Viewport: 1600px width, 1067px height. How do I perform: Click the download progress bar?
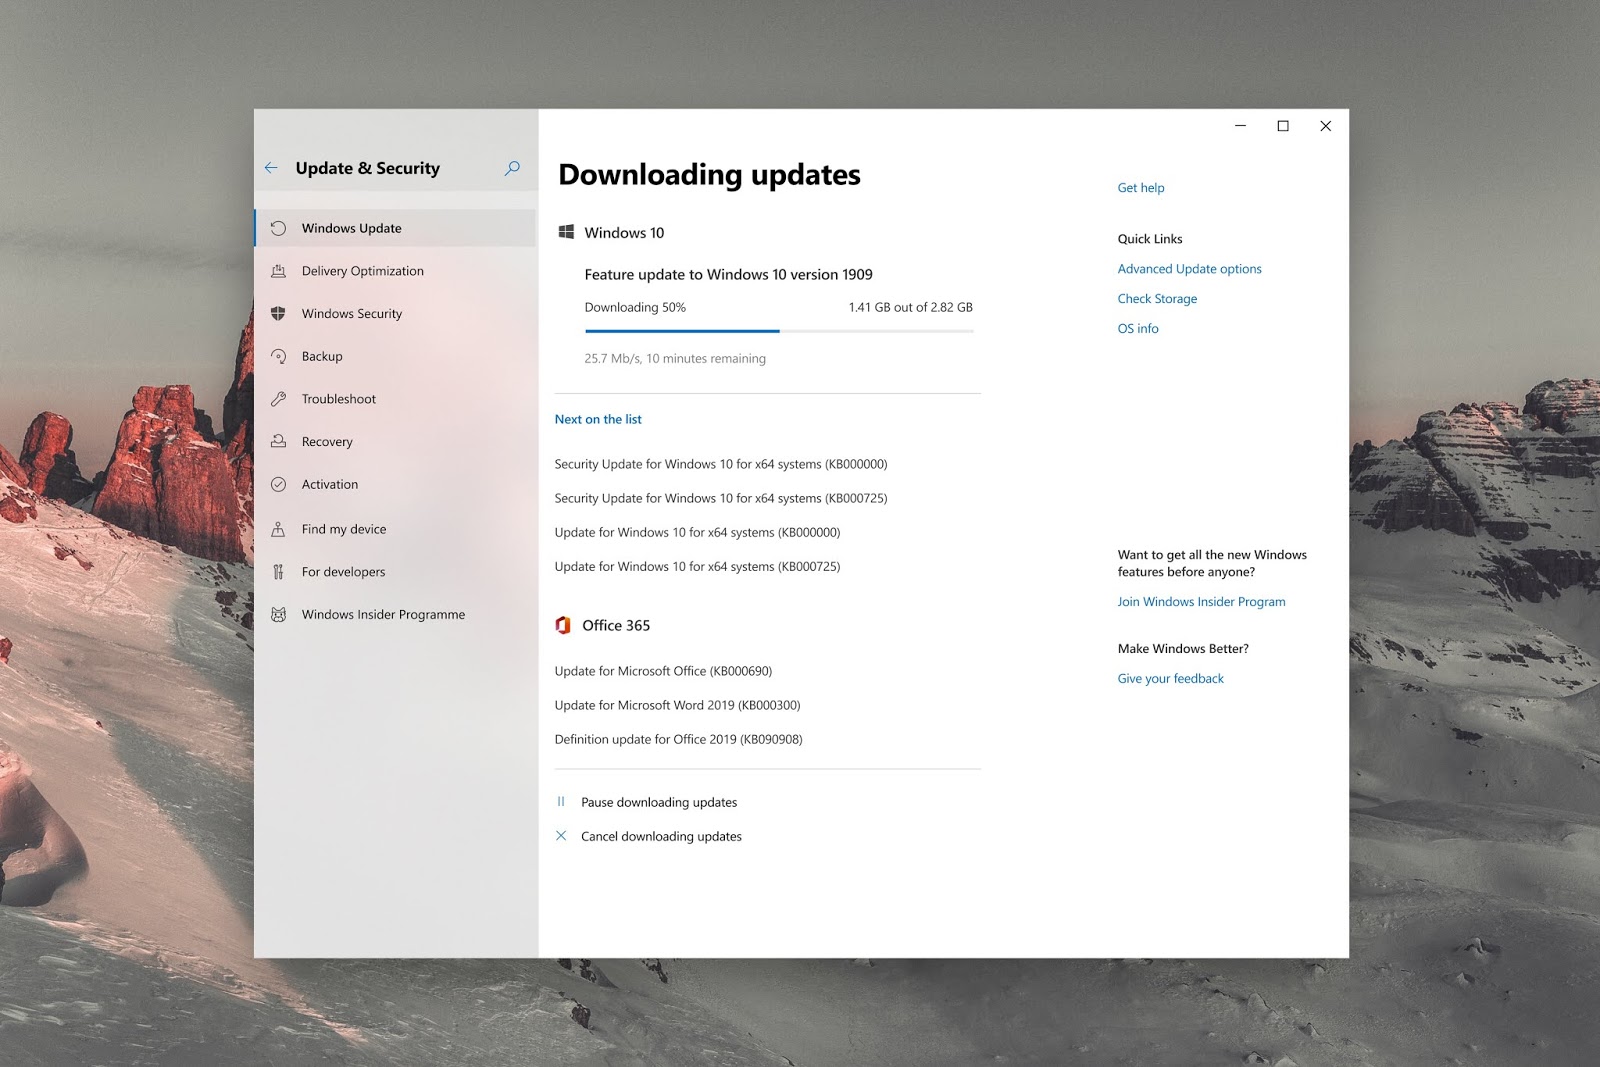tap(779, 331)
